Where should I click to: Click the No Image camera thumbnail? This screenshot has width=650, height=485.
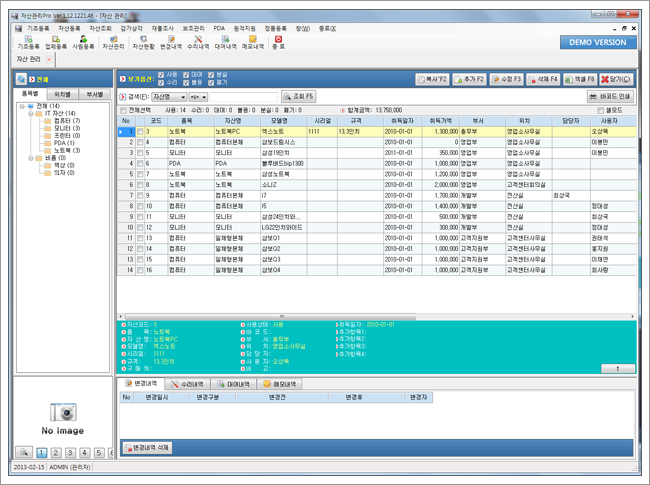[63, 412]
